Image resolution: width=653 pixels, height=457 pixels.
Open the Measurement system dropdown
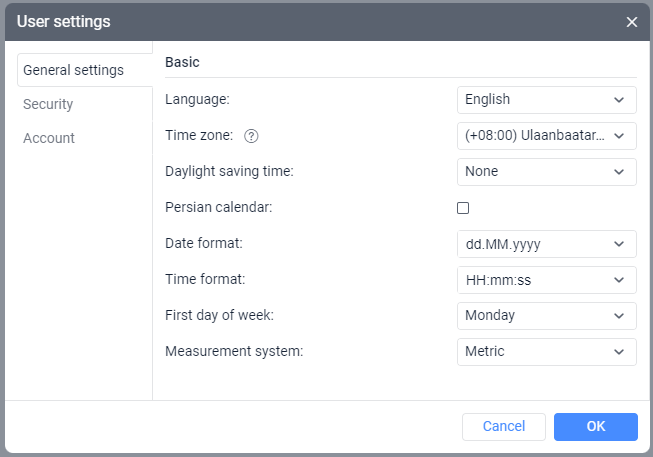pos(546,352)
